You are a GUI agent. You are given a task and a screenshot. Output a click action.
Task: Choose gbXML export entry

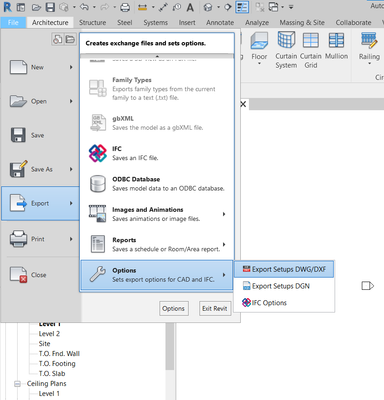157,123
